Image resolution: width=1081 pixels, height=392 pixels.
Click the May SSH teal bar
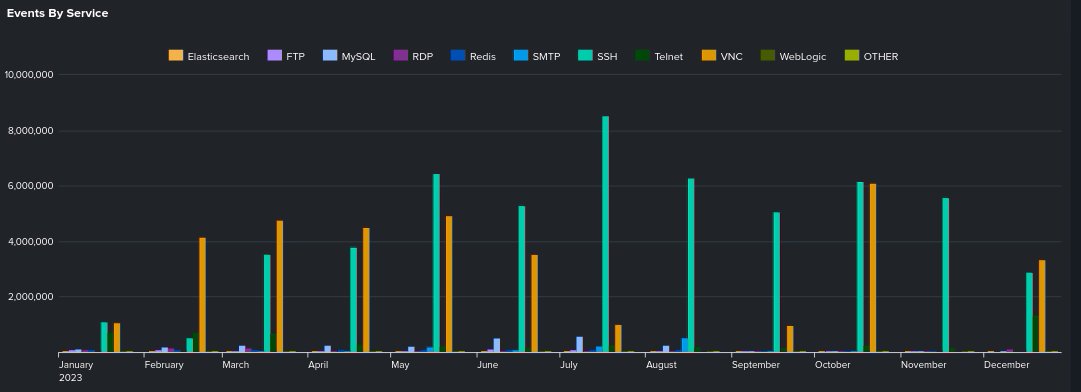click(436, 263)
